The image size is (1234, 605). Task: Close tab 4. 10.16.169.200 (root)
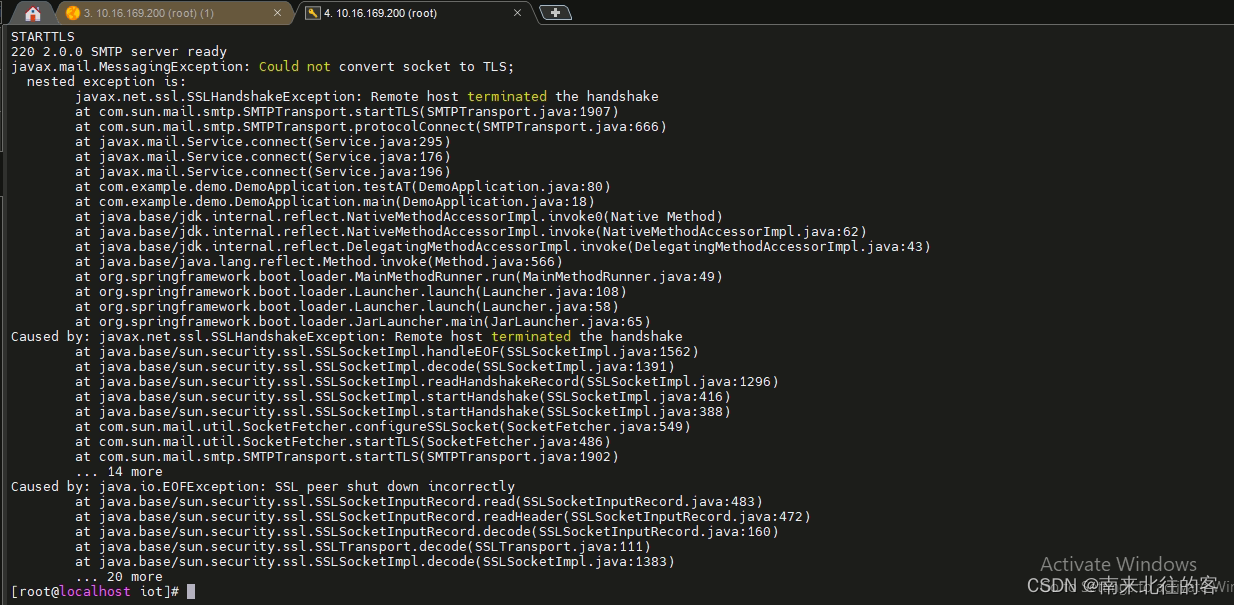(517, 13)
